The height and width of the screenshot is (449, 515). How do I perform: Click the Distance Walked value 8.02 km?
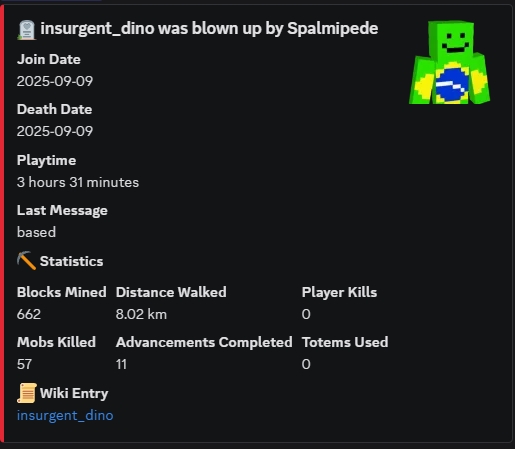pyautogui.click(x=141, y=314)
